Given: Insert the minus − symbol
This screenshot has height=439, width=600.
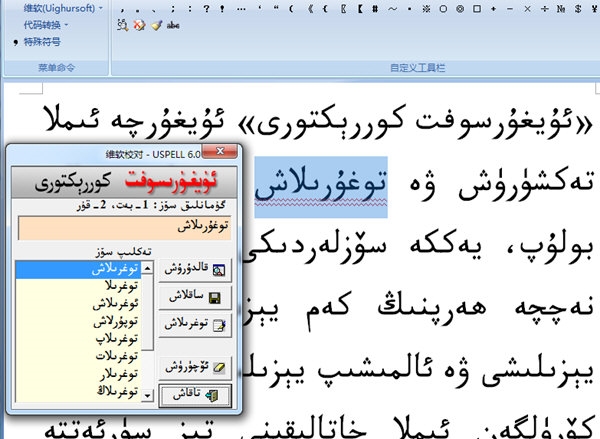Looking at the screenshot, I should [x=510, y=9].
